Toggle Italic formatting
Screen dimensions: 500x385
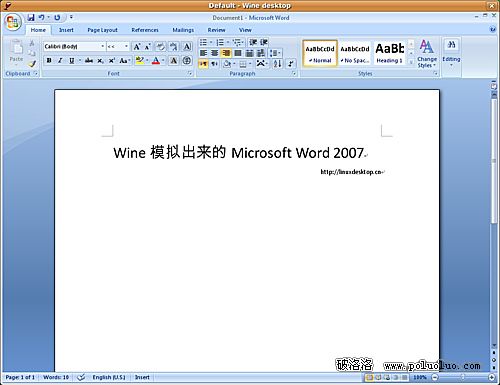[x=60, y=61]
